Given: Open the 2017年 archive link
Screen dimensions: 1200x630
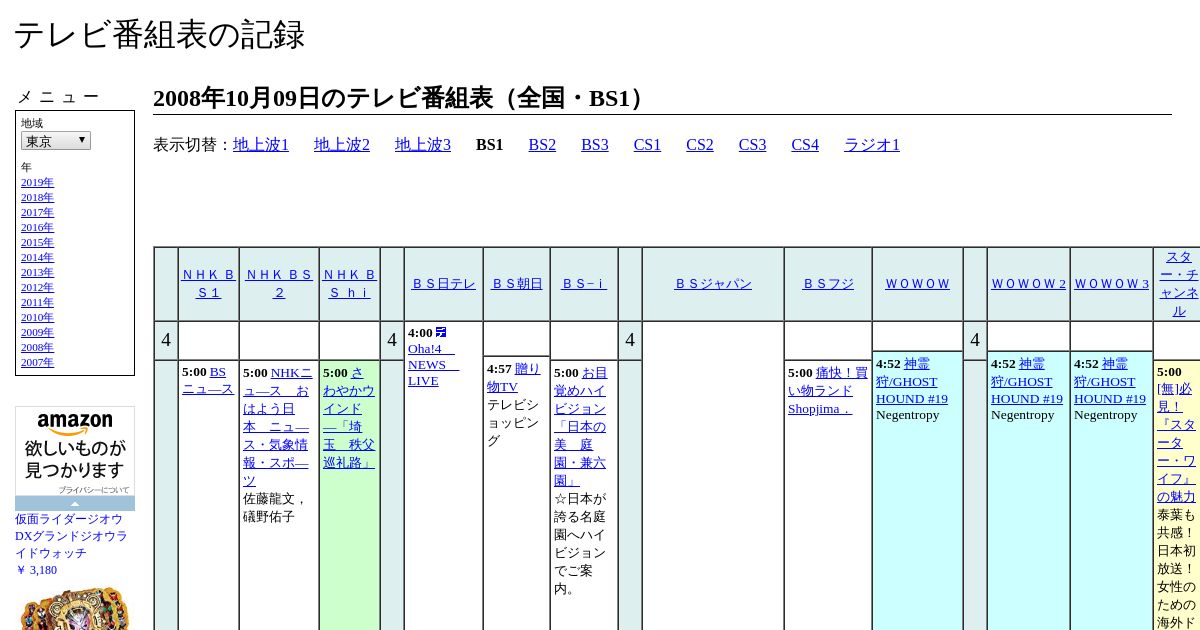Looking at the screenshot, I should click(x=37, y=212).
